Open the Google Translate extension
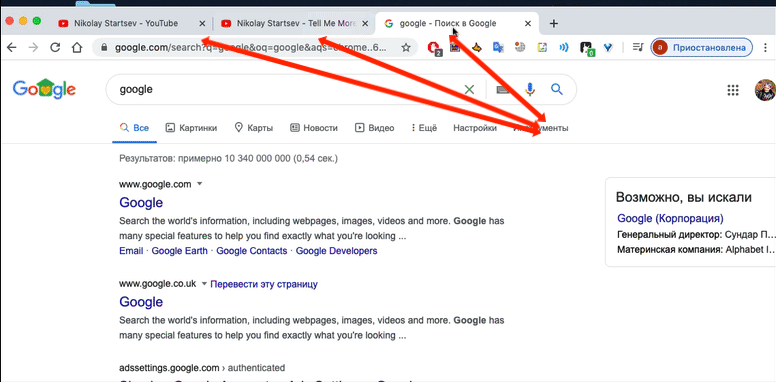776x382 pixels. (498, 48)
